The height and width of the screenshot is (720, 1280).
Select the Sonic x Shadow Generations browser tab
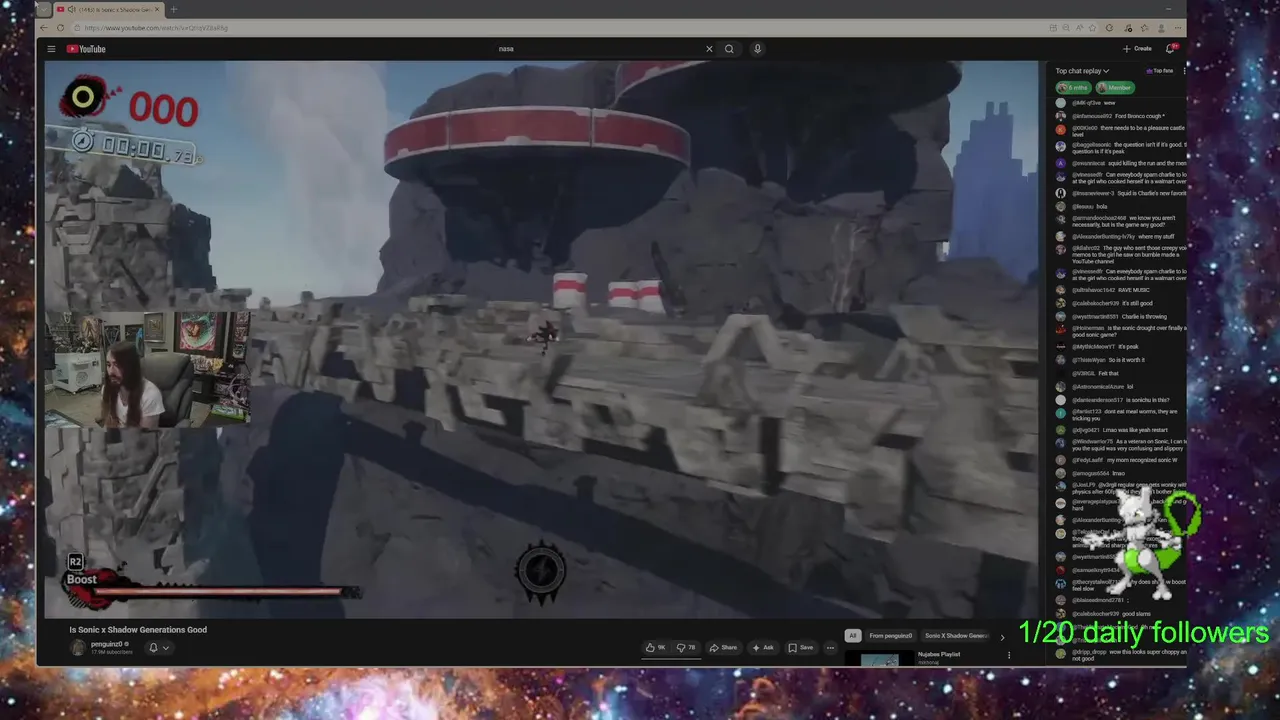(x=108, y=9)
